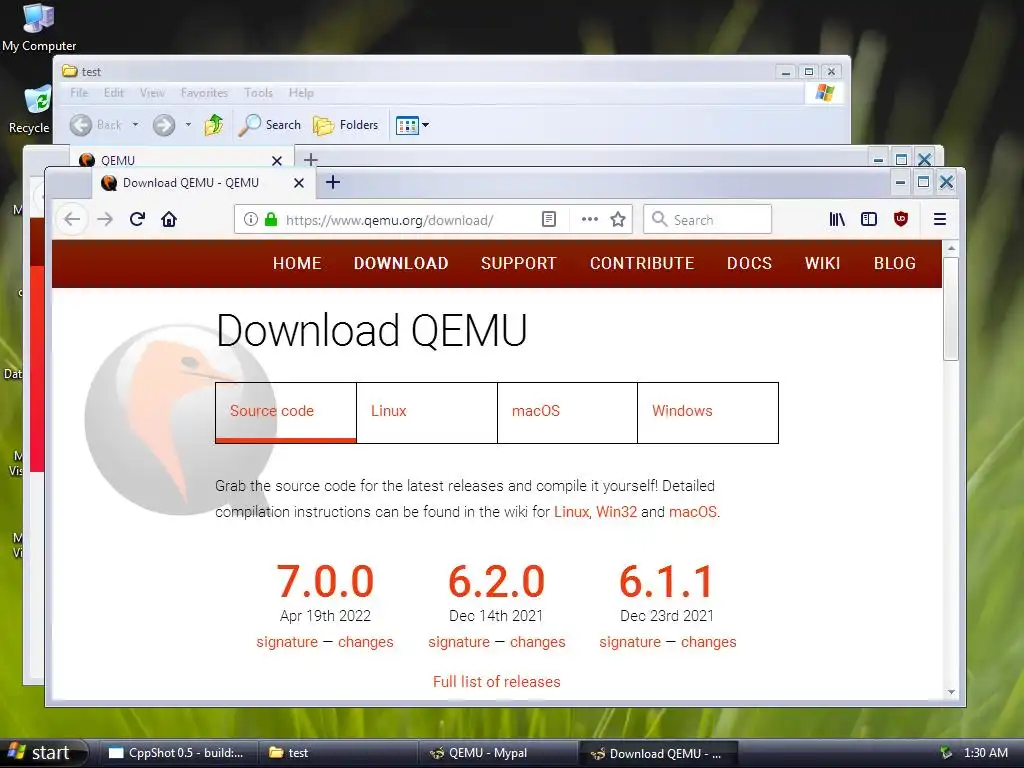The image size is (1024, 768).
Task: Click Forward arrow in test Explorer window
Action: pyautogui.click(x=164, y=125)
